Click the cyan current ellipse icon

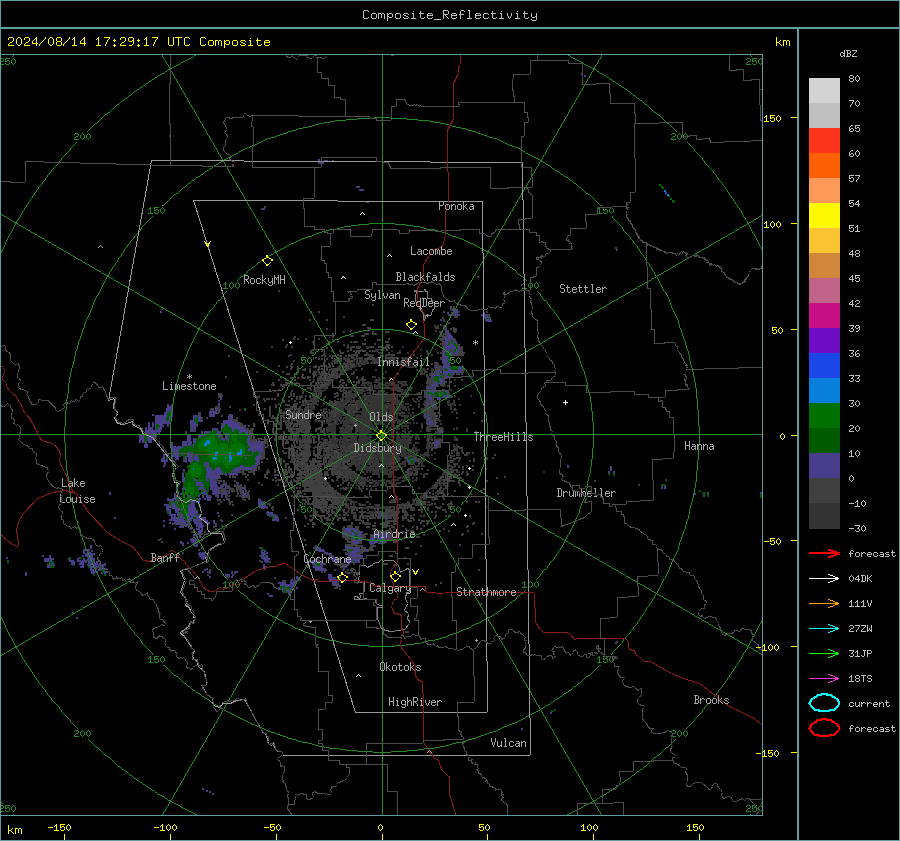click(x=824, y=703)
